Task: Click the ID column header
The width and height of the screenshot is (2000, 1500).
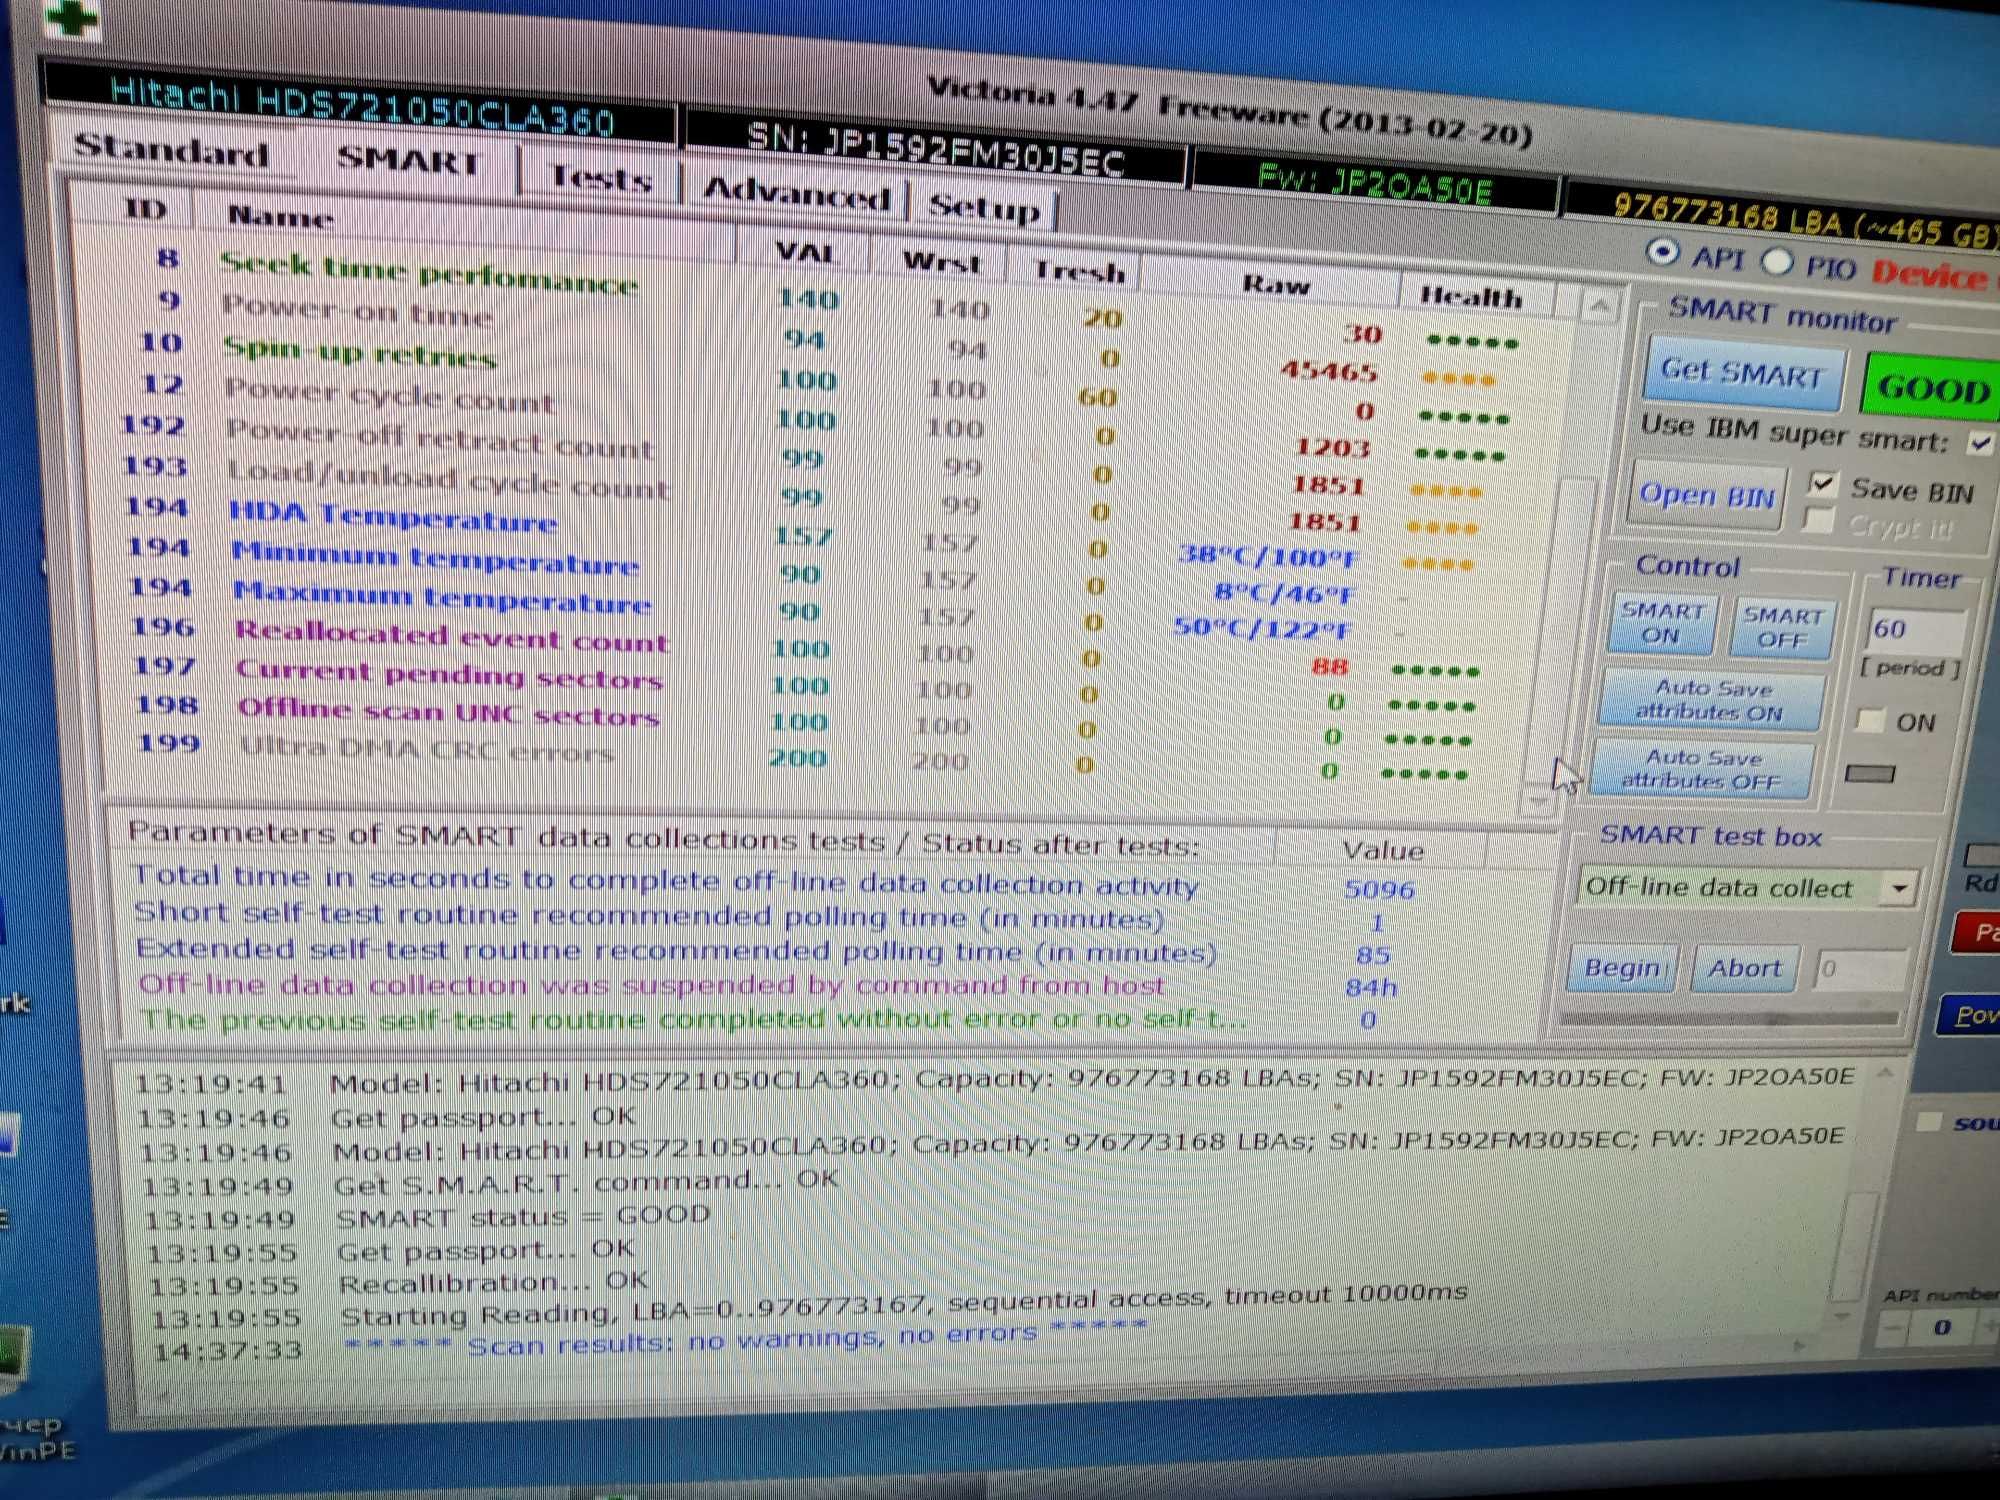Action: point(146,209)
